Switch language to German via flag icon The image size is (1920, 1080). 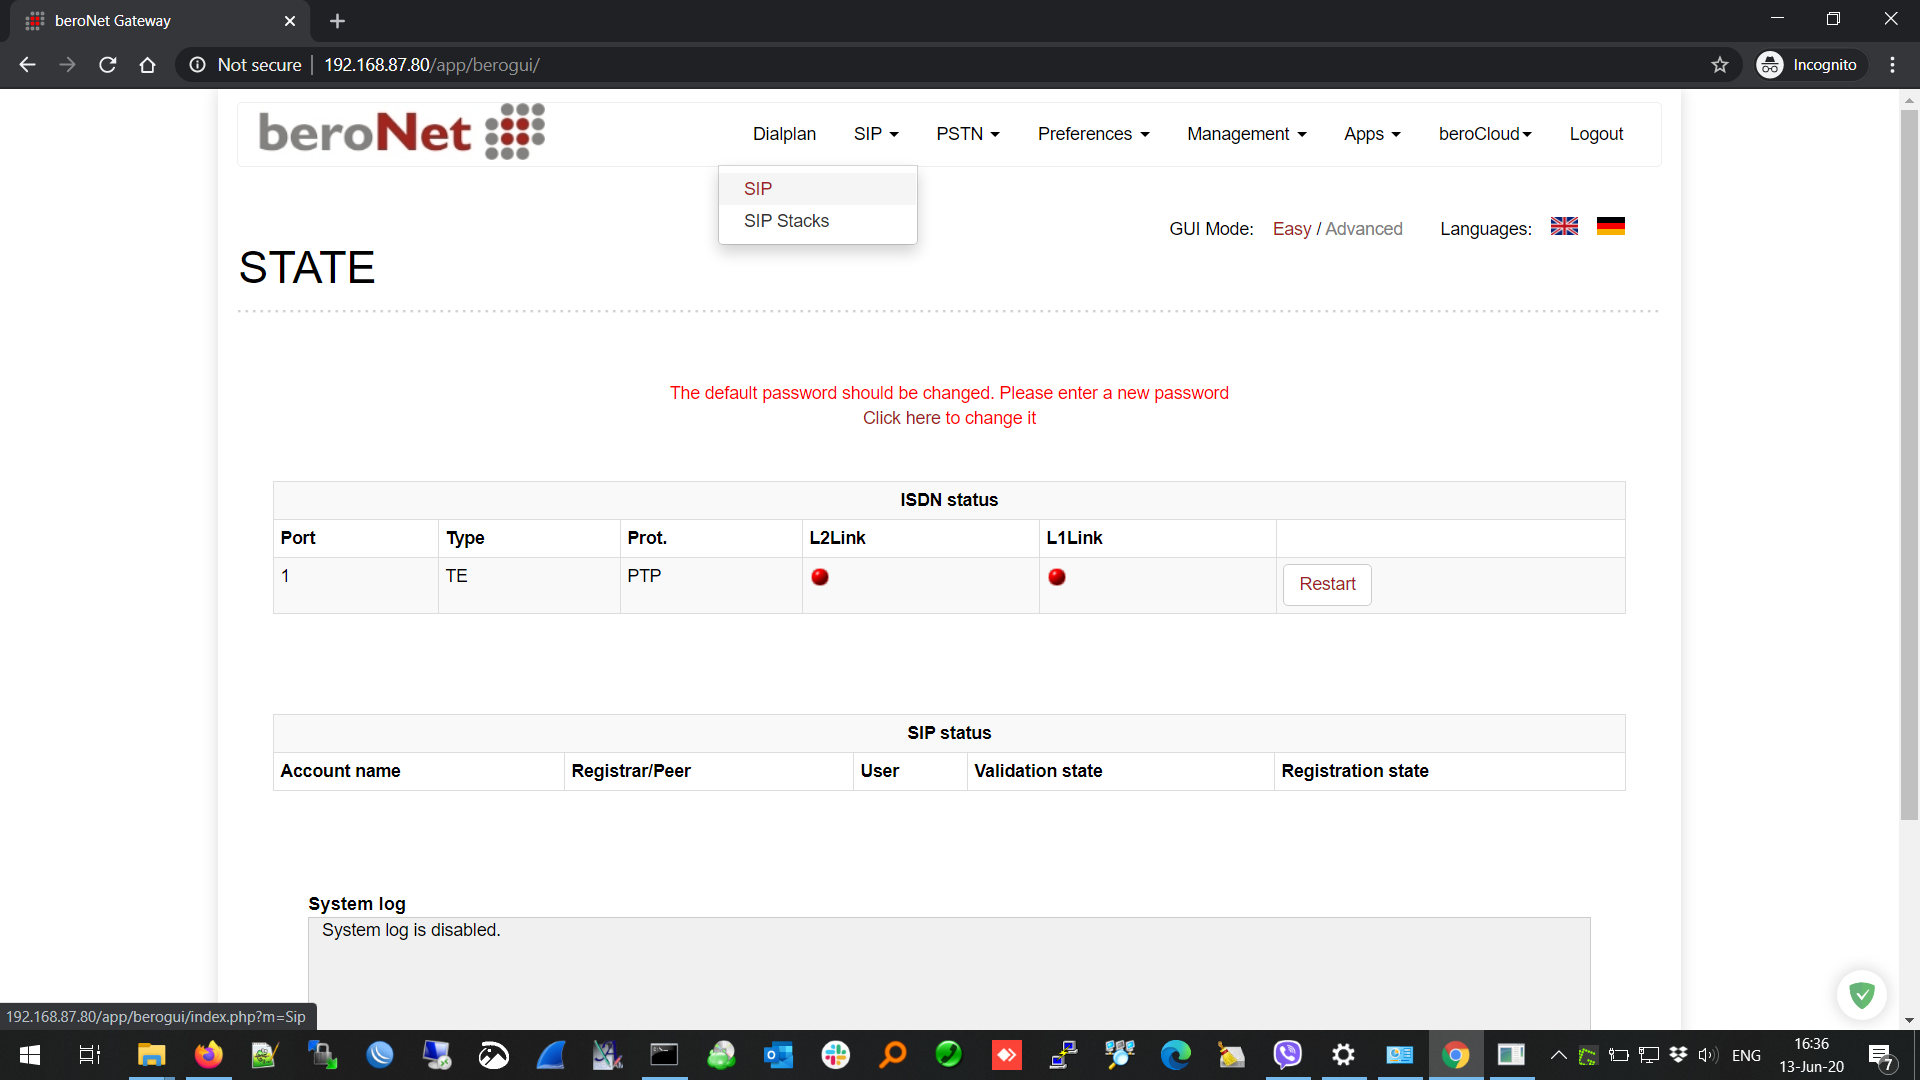(x=1610, y=227)
